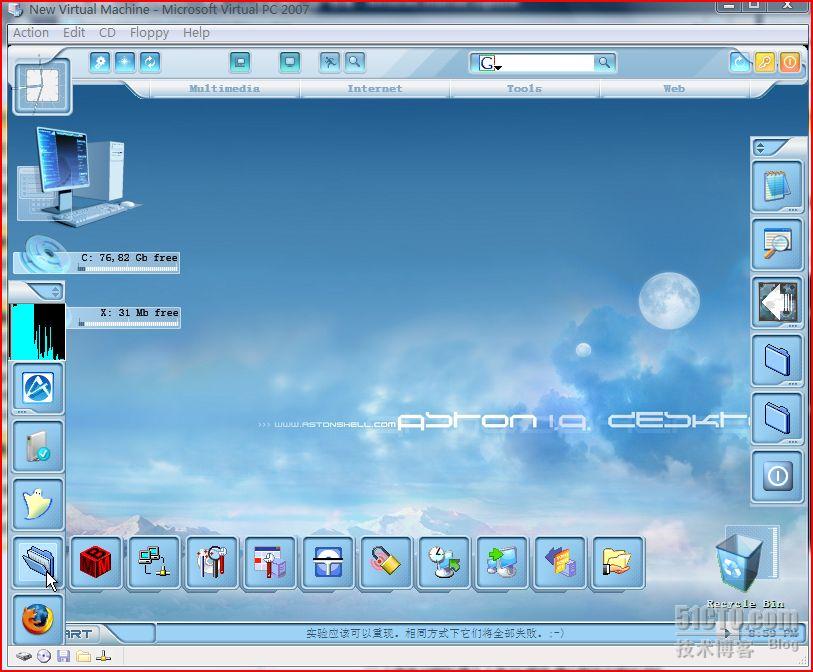Open the CD menu
This screenshot has width=813, height=672.
pos(107,33)
